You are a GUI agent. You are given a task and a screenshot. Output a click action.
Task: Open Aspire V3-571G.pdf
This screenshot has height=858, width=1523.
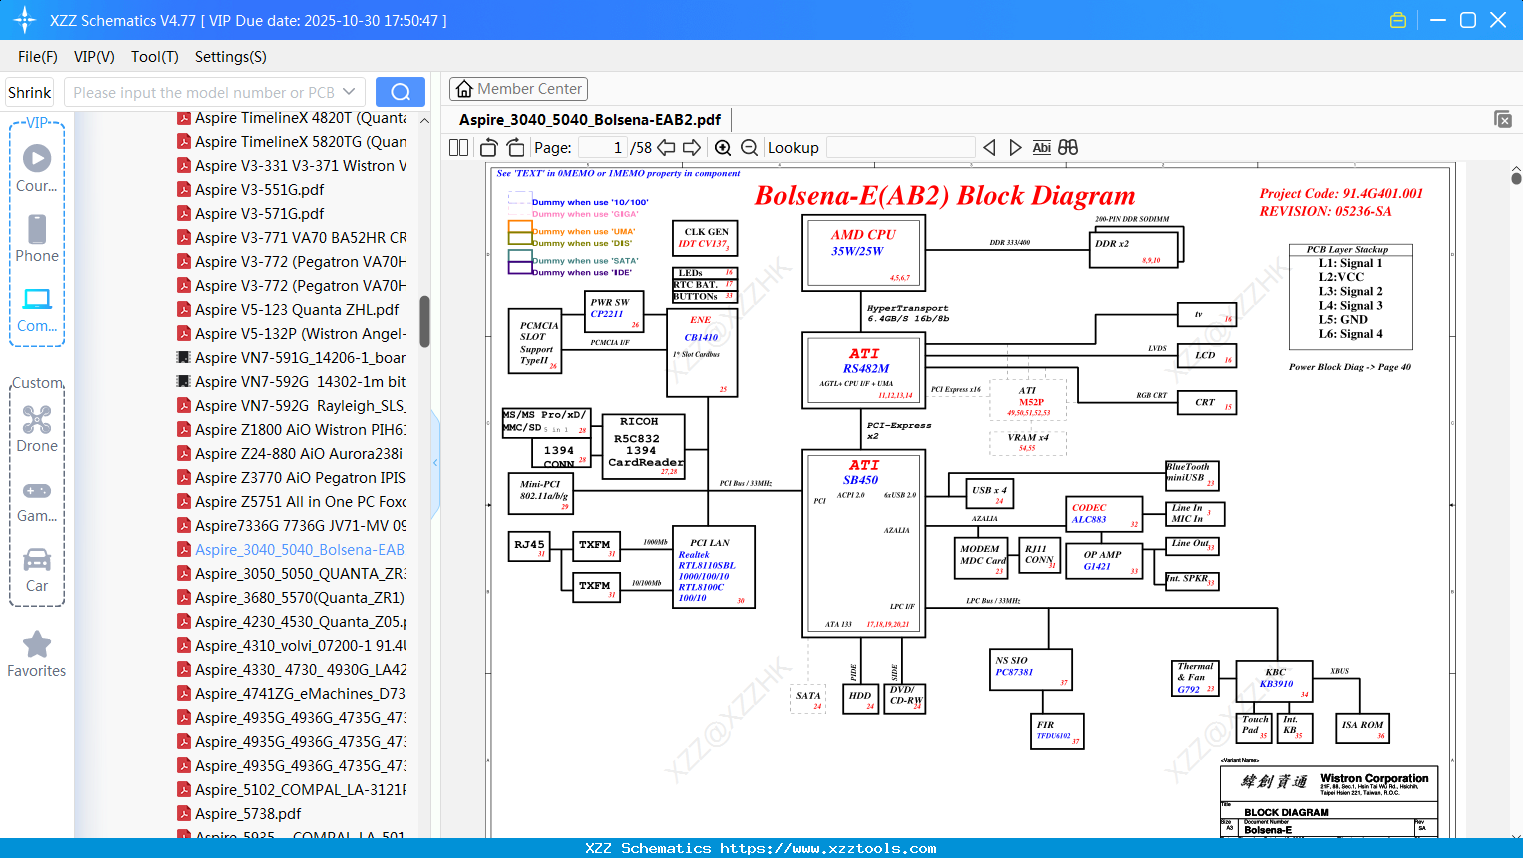coord(250,214)
